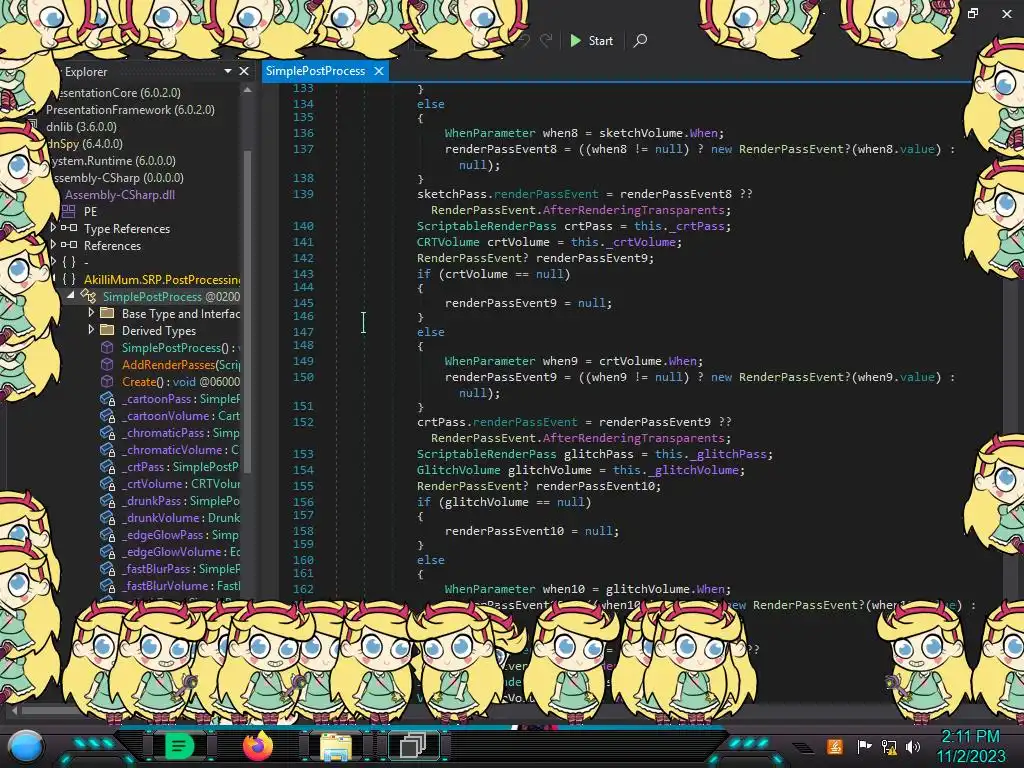Click the Create() method cube icon
The width and height of the screenshot is (1024, 768).
tap(107, 381)
